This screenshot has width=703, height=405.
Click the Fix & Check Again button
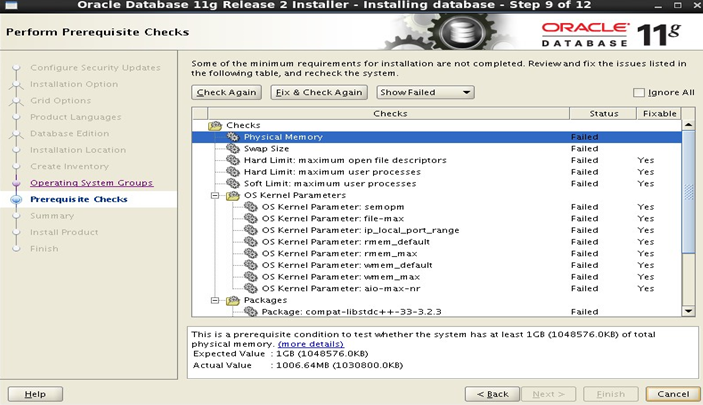click(319, 92)
